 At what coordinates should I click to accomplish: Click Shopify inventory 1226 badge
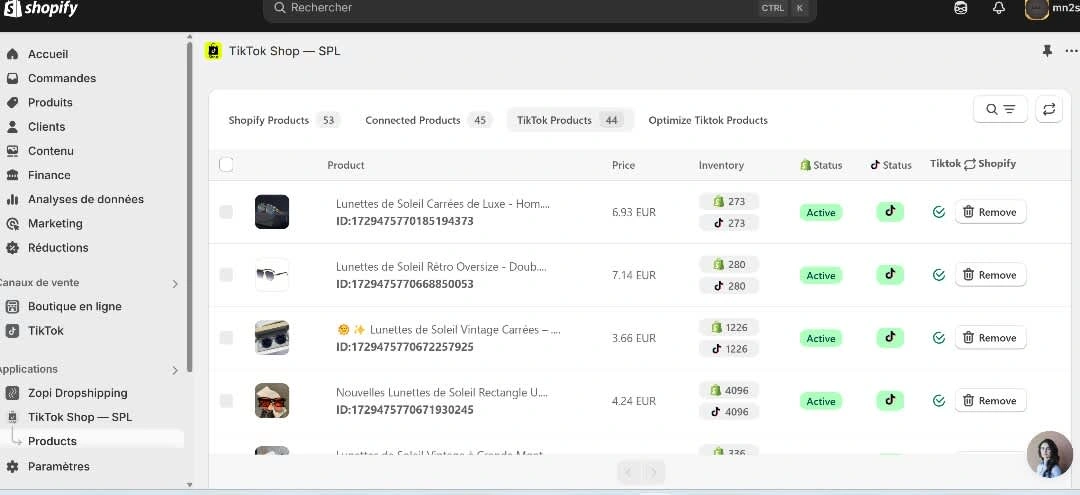[729, 327]
